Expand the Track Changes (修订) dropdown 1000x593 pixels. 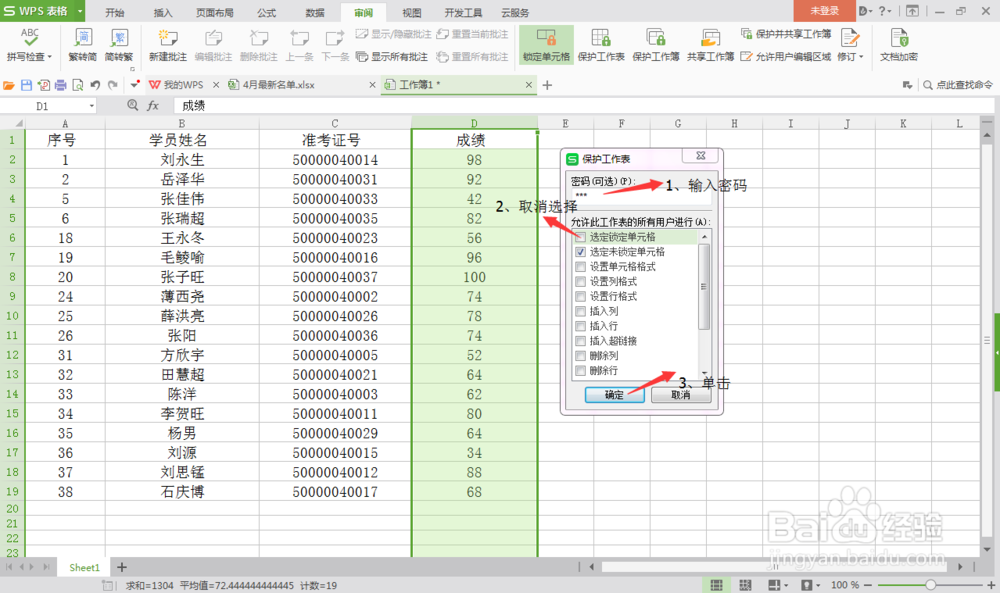[861, 57]
